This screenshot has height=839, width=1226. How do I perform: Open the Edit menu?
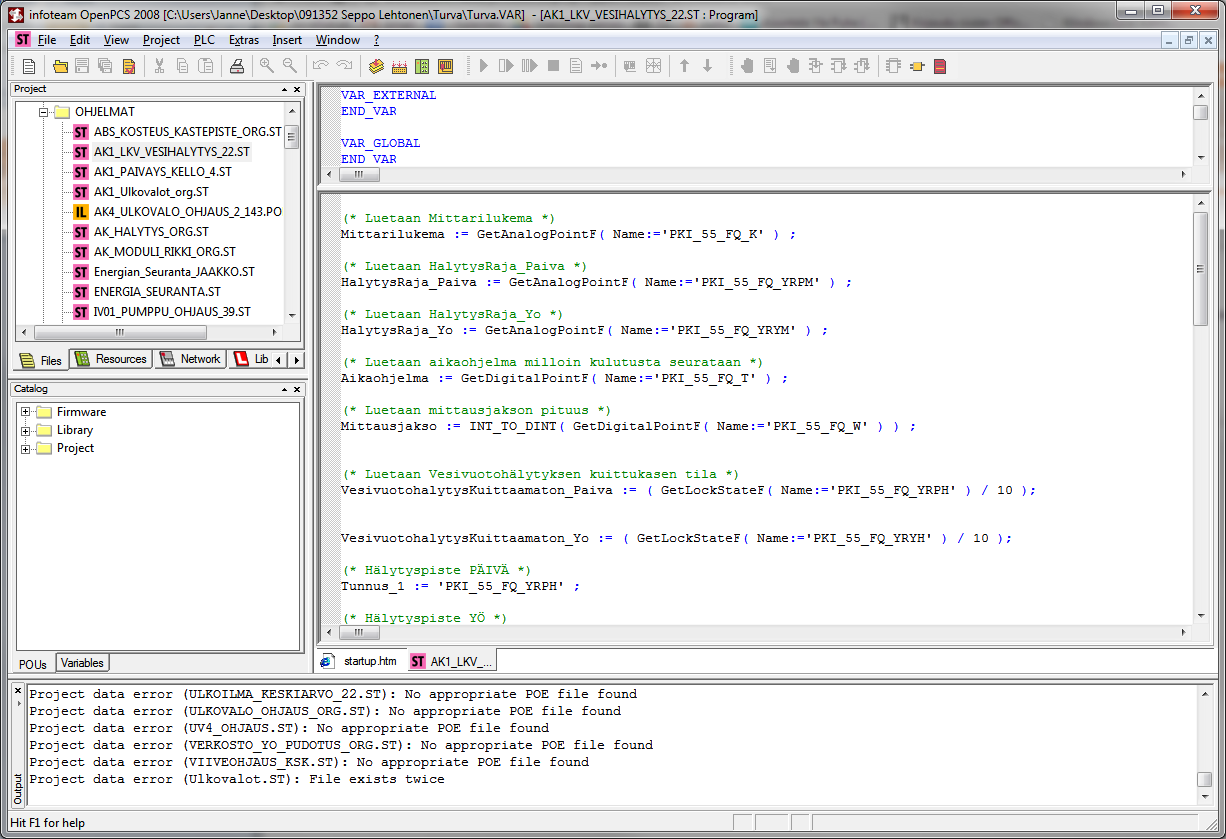(80, 40)
